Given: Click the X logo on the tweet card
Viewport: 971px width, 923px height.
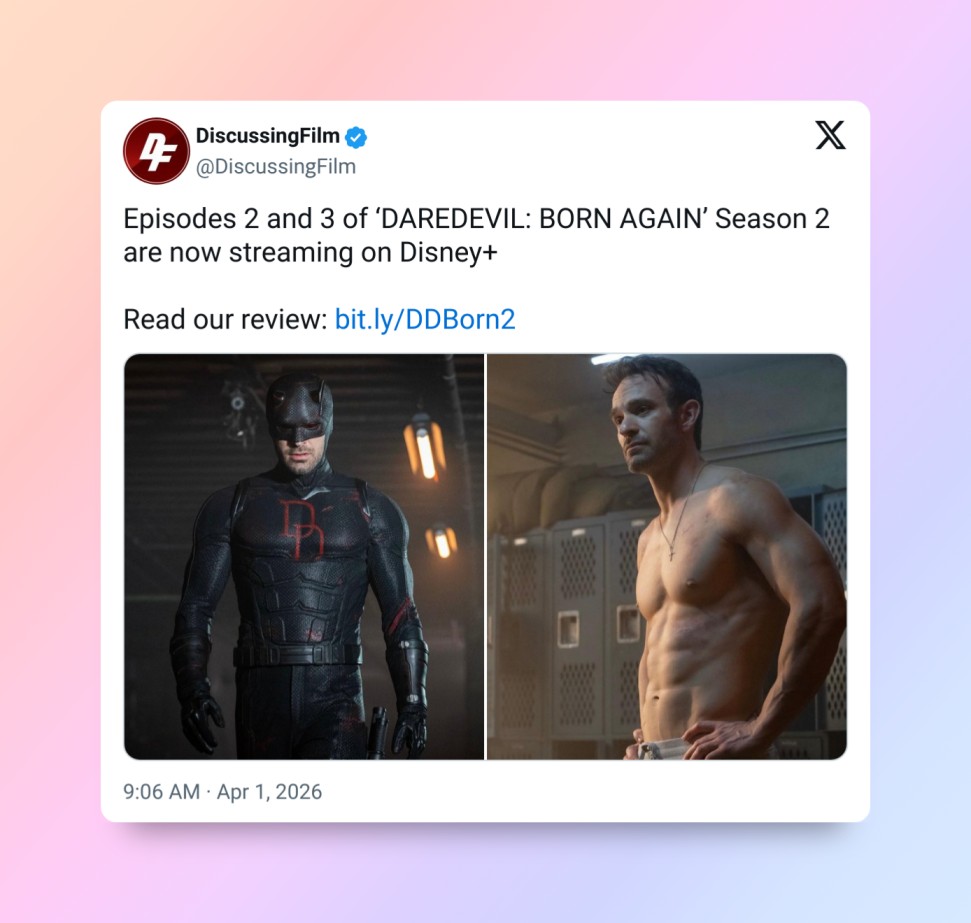Looking at the screenshot, I should [x=830, y=135].
